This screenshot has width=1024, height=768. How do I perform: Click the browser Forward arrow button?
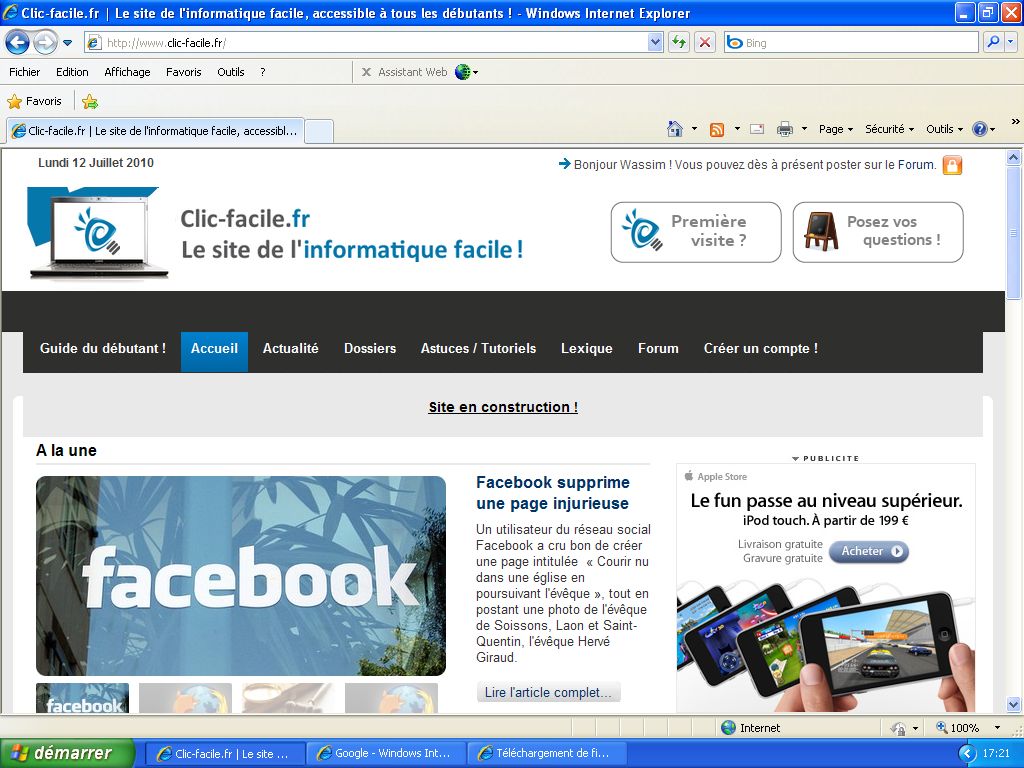[44, 43]
